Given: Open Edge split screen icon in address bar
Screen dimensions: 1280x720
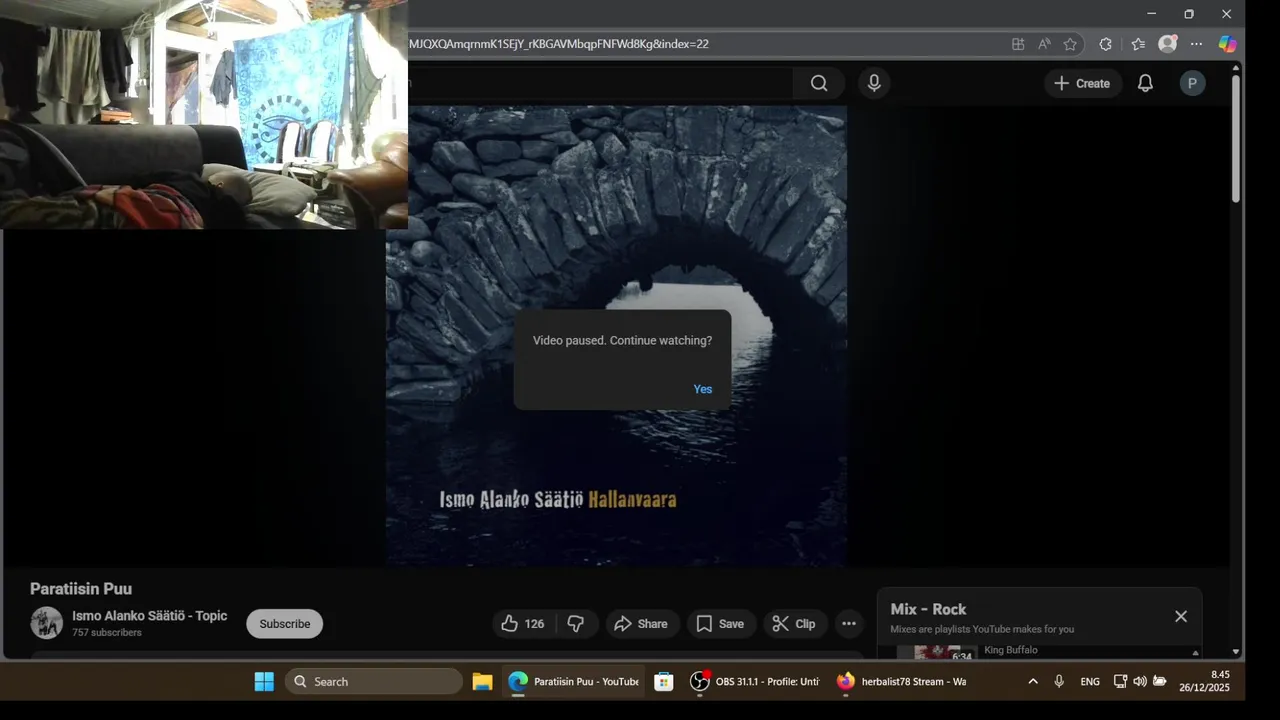Looking at the screenshot, I should [x=1018, y=44].
